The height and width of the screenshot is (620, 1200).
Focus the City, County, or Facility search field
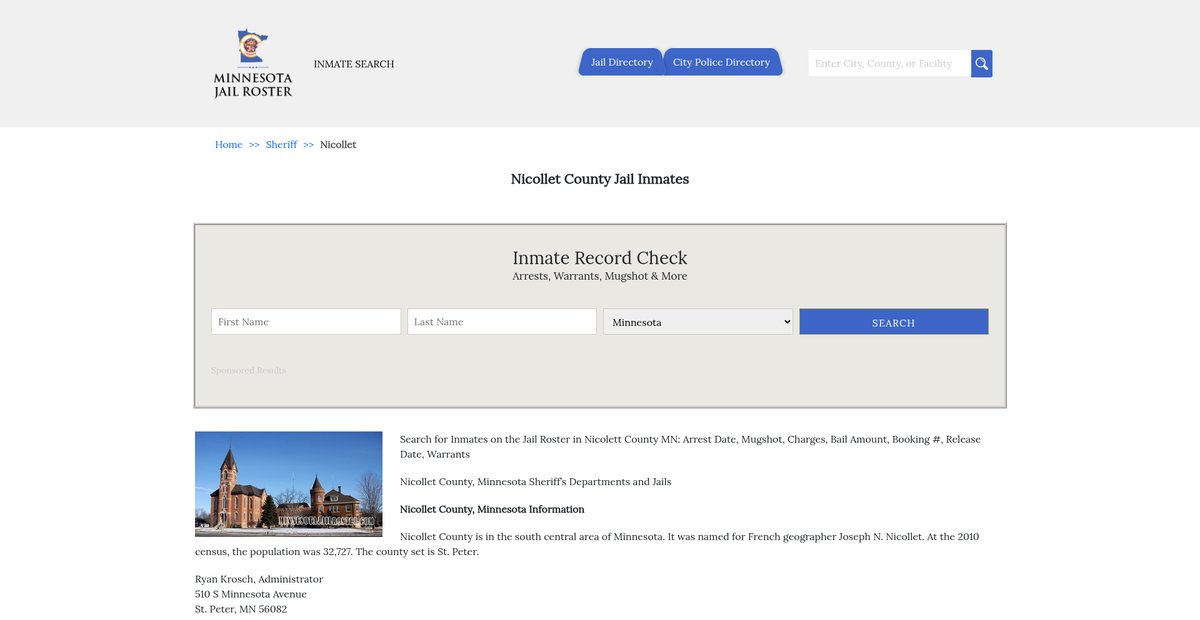pos(888,64)
